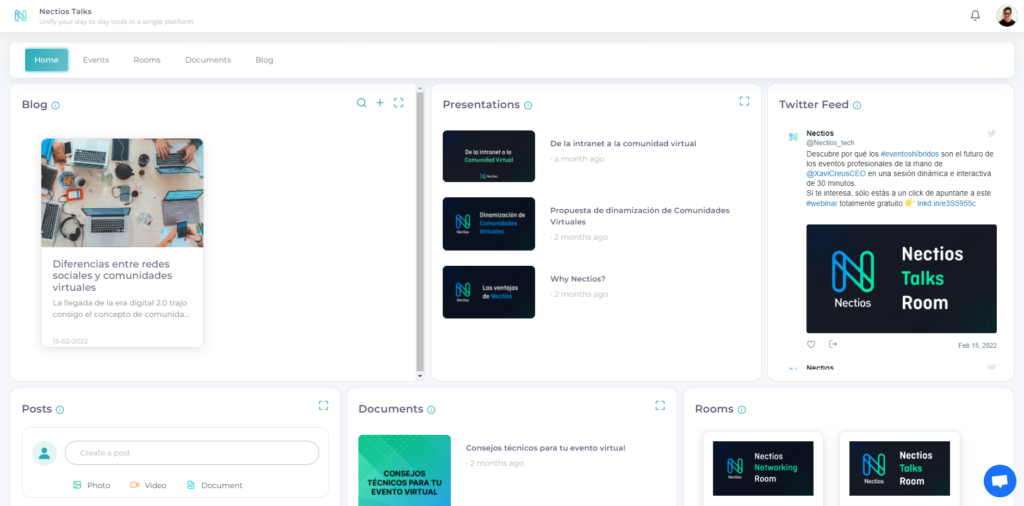Viewport: 1024px width, 506px height.
Task: Add a new blog with plus icon
Action: [380, 103]
